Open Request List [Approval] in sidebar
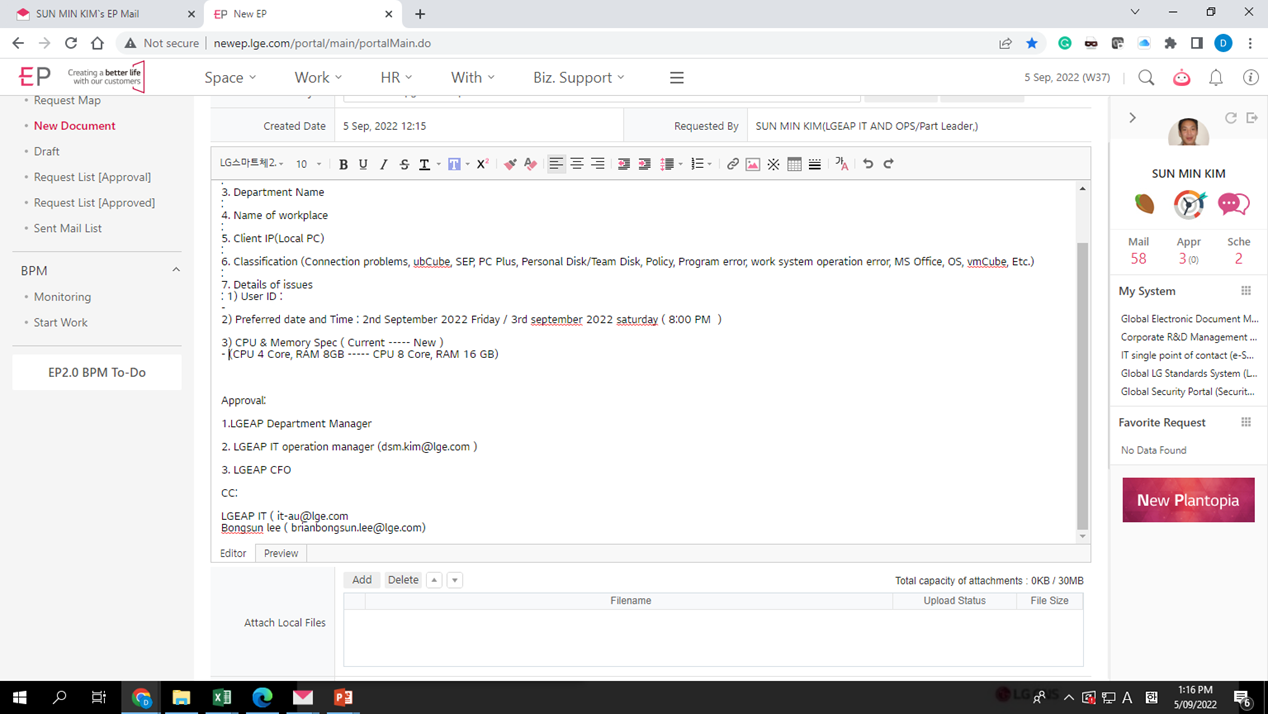 pos(92,177)
